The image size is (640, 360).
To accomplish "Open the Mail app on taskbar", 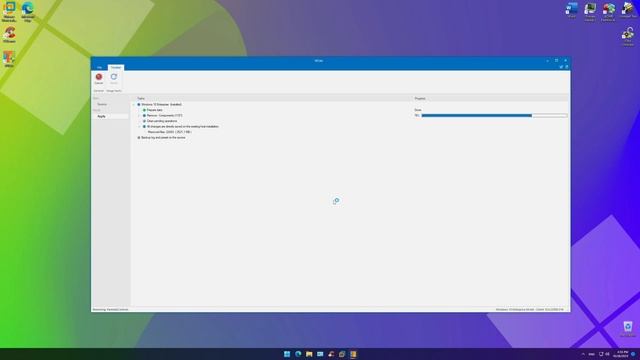I will point(320,354).
